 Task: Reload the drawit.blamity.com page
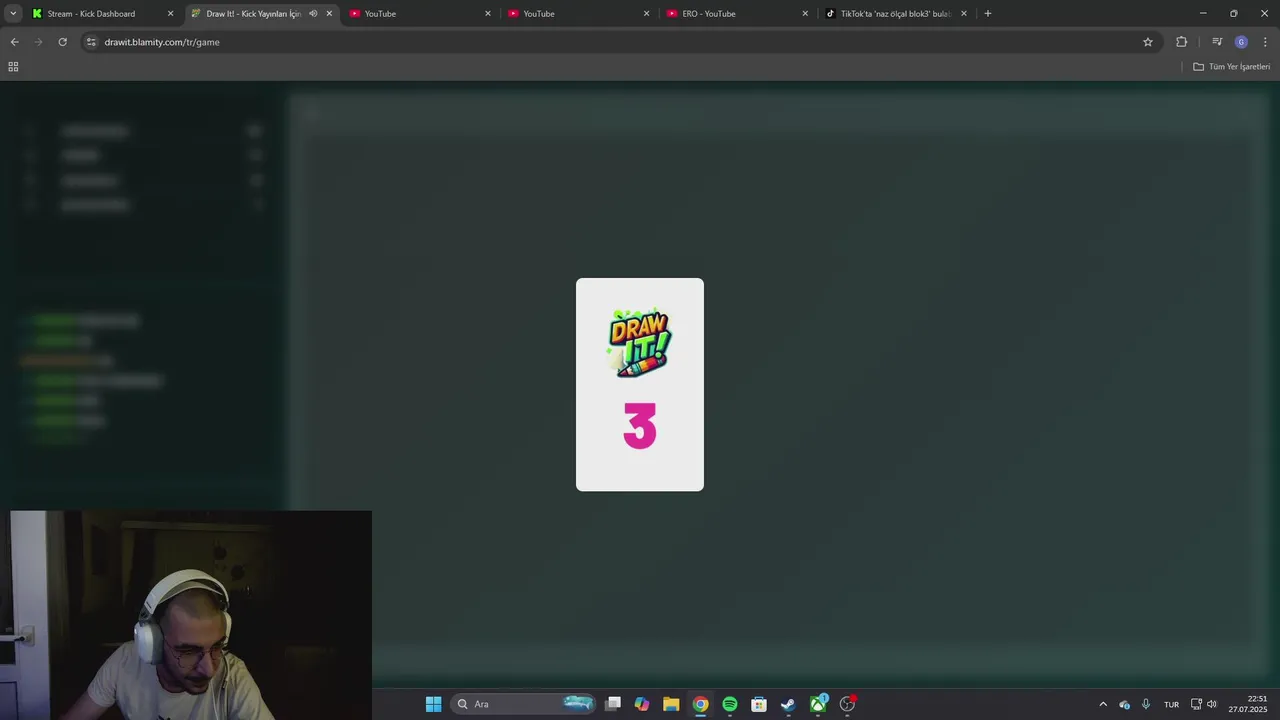pos(62,42)
